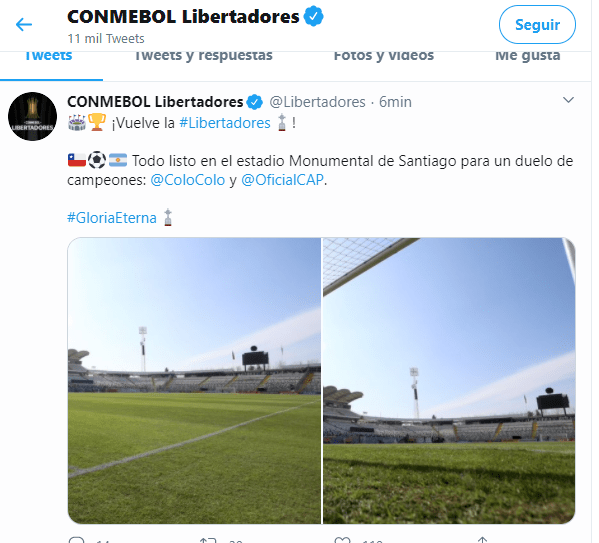Follow the account with the Seguir button
This screenshot has width=599, height=543.
tap(537, 25)
